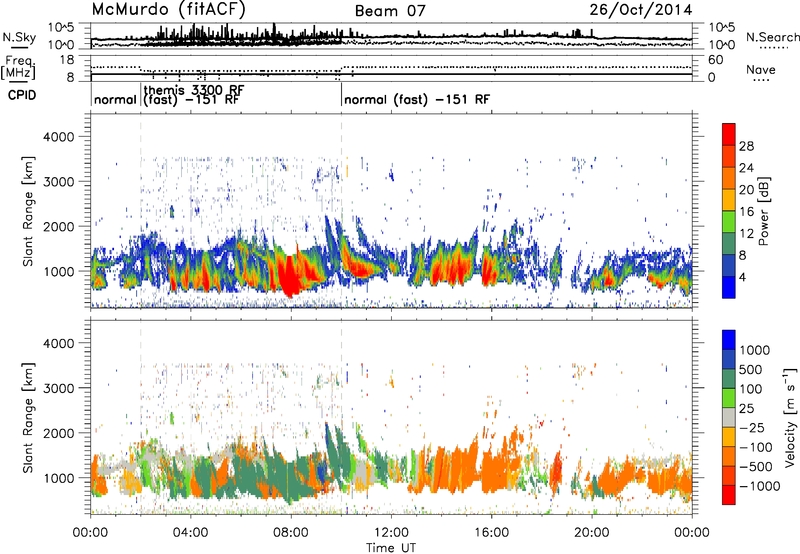
Task: Click the '4000' tick of the power panel
Action: [x=59, y=137]
